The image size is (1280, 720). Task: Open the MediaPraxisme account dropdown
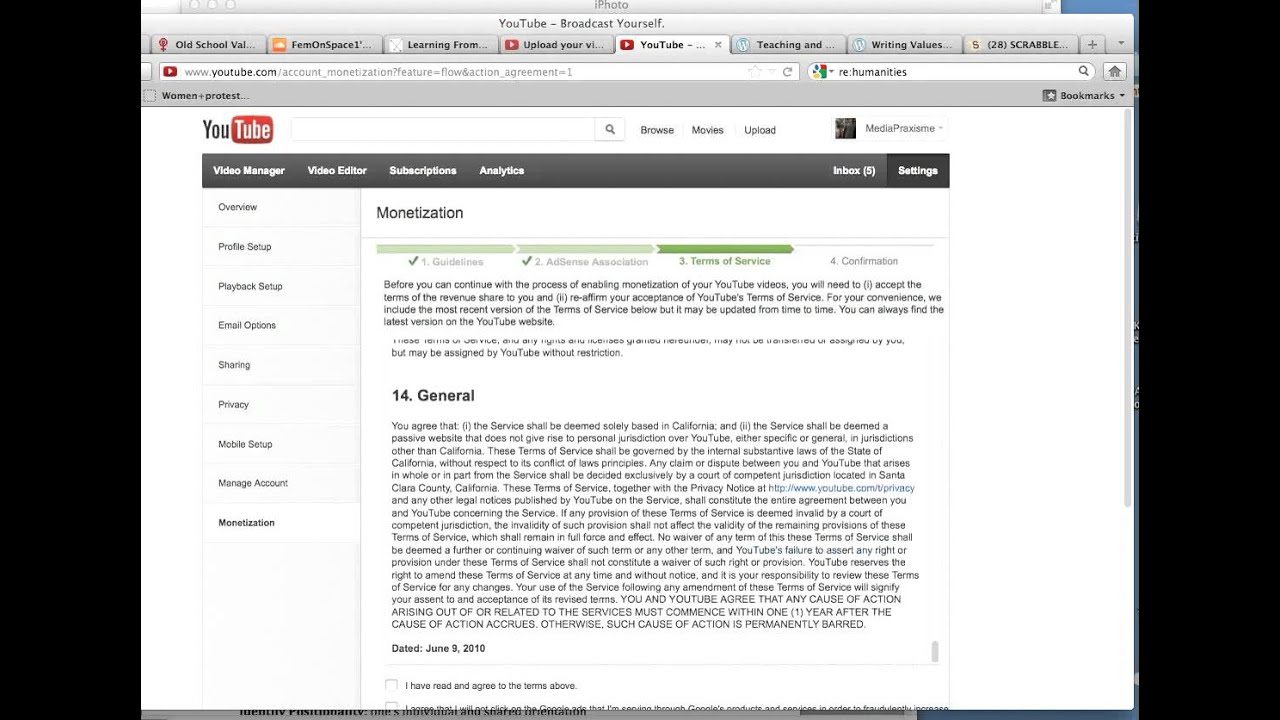coord(905,129)
